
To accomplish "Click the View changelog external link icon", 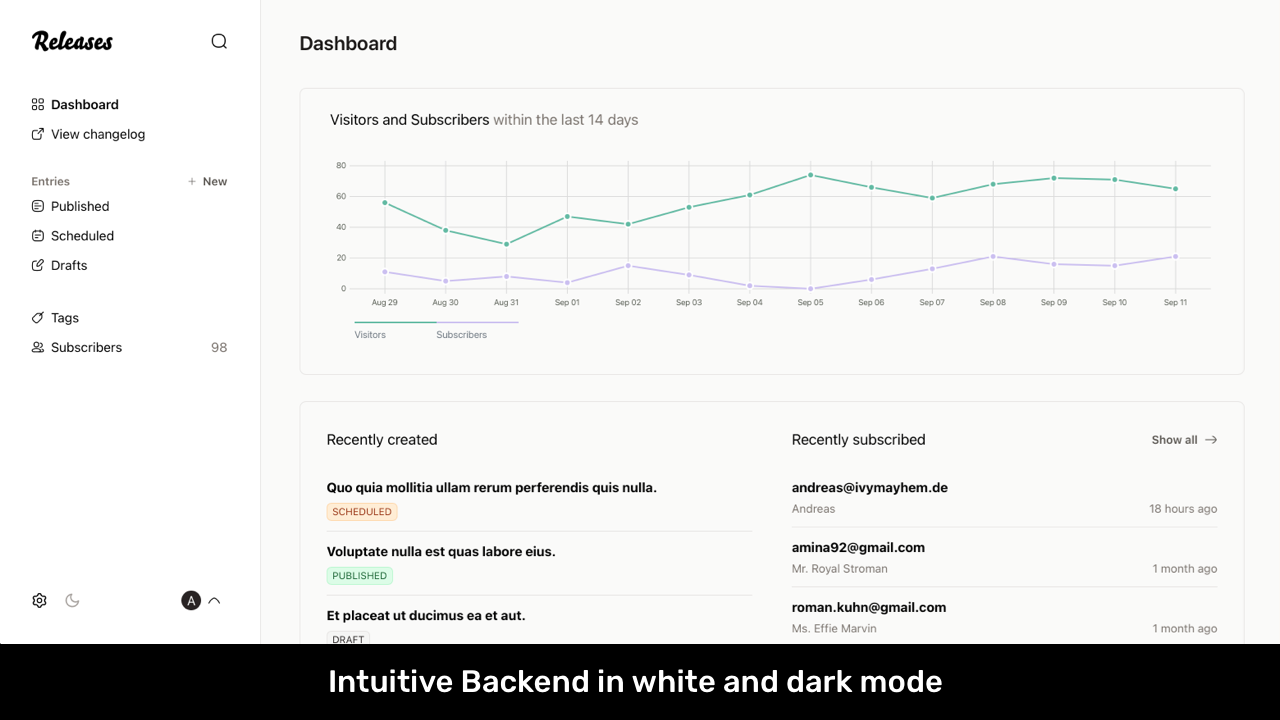I will click(38, 134).
